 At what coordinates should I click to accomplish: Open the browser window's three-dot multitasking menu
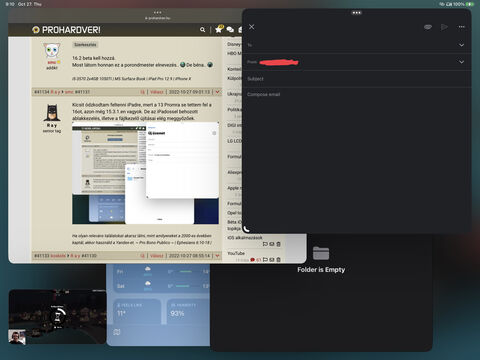coord(158,12)
